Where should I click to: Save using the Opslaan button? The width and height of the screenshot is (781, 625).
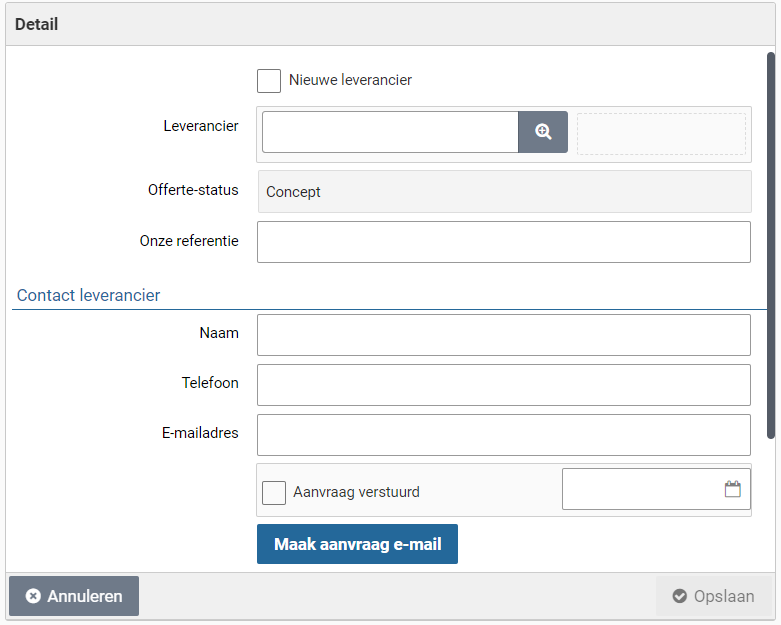[713, 596]
